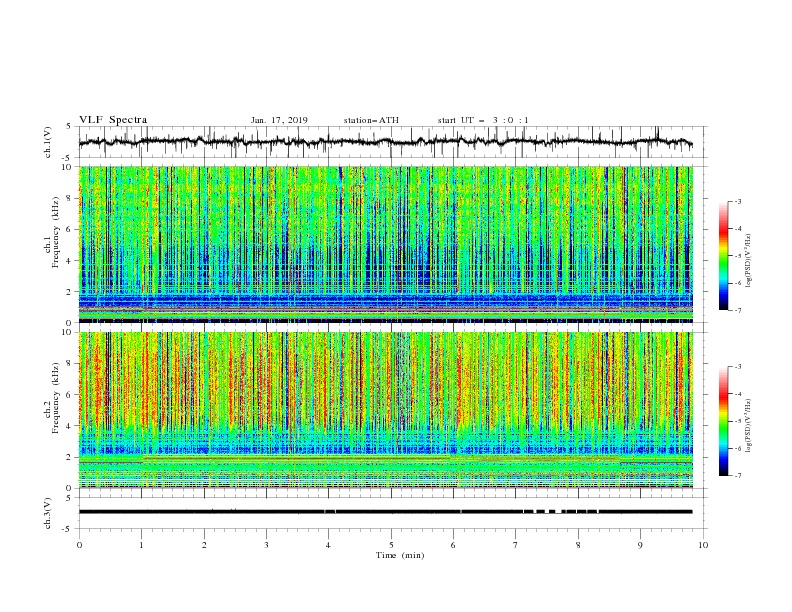Click the "-7" label on ch.2 colorbar

coord(737,475)
